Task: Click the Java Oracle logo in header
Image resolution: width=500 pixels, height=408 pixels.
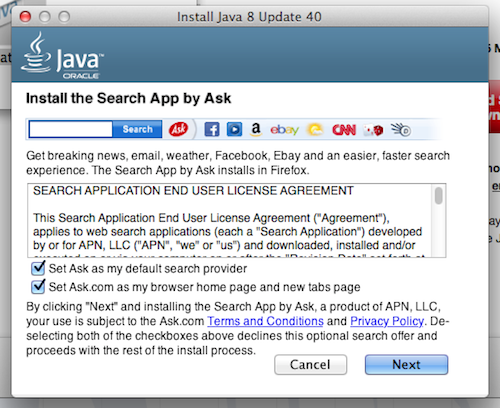Action: pyautogui.click(x=62, y=55)
